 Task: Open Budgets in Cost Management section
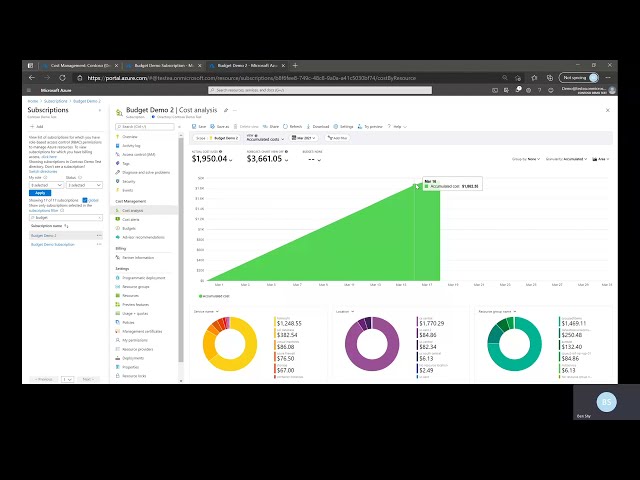click(x=129, y=229)
